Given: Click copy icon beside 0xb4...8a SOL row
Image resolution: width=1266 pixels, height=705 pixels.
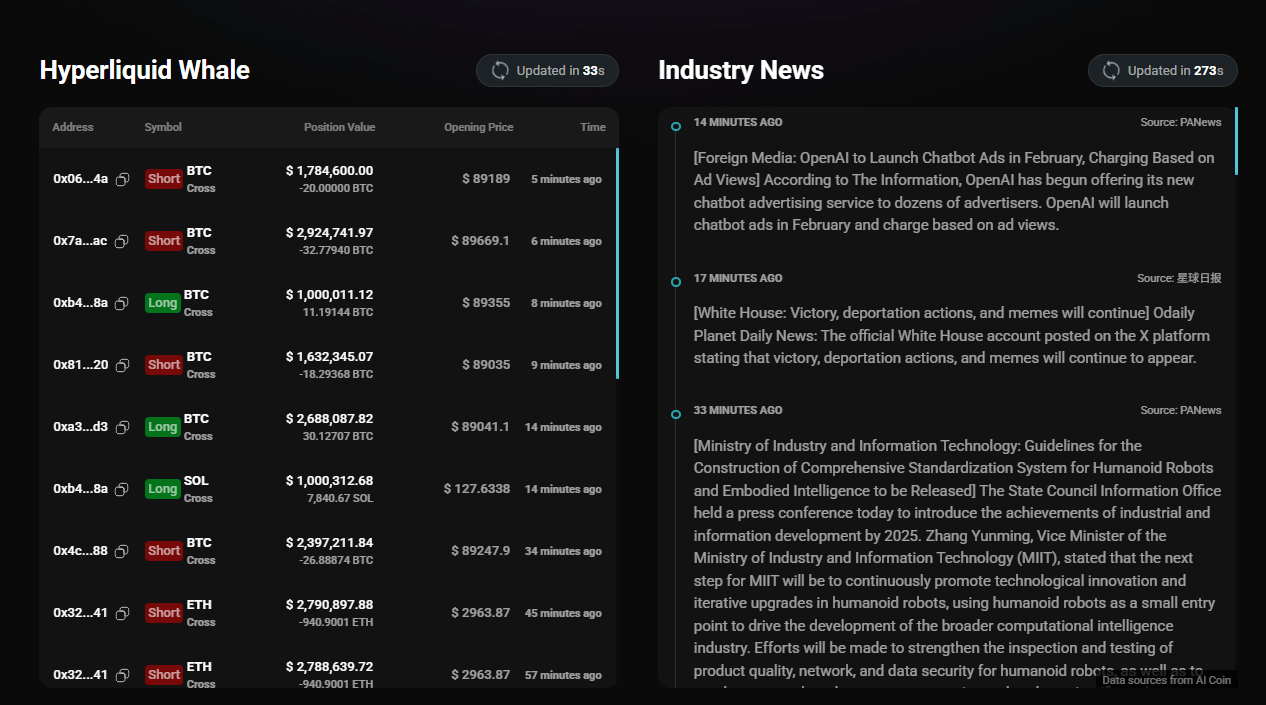Looking at the screenshot, I should point(122,489).
